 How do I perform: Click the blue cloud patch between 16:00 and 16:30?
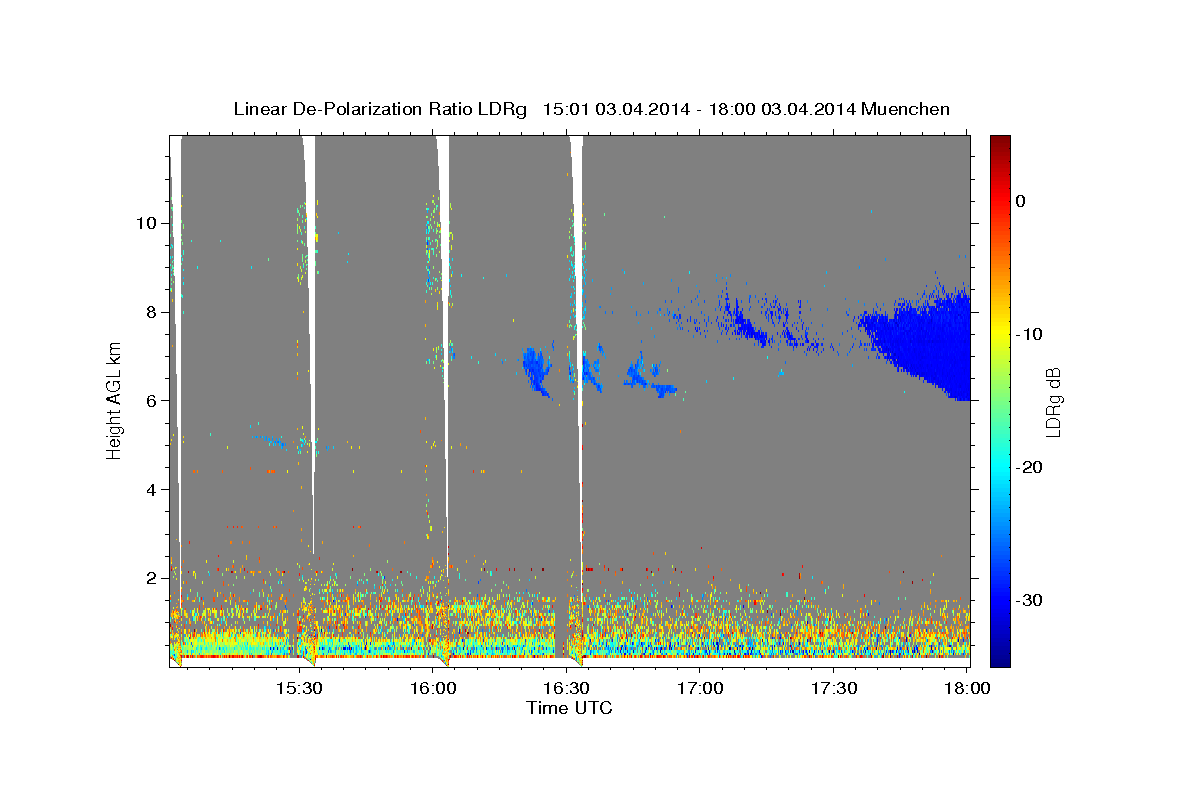pyautogui.click(x=535, y=370)
